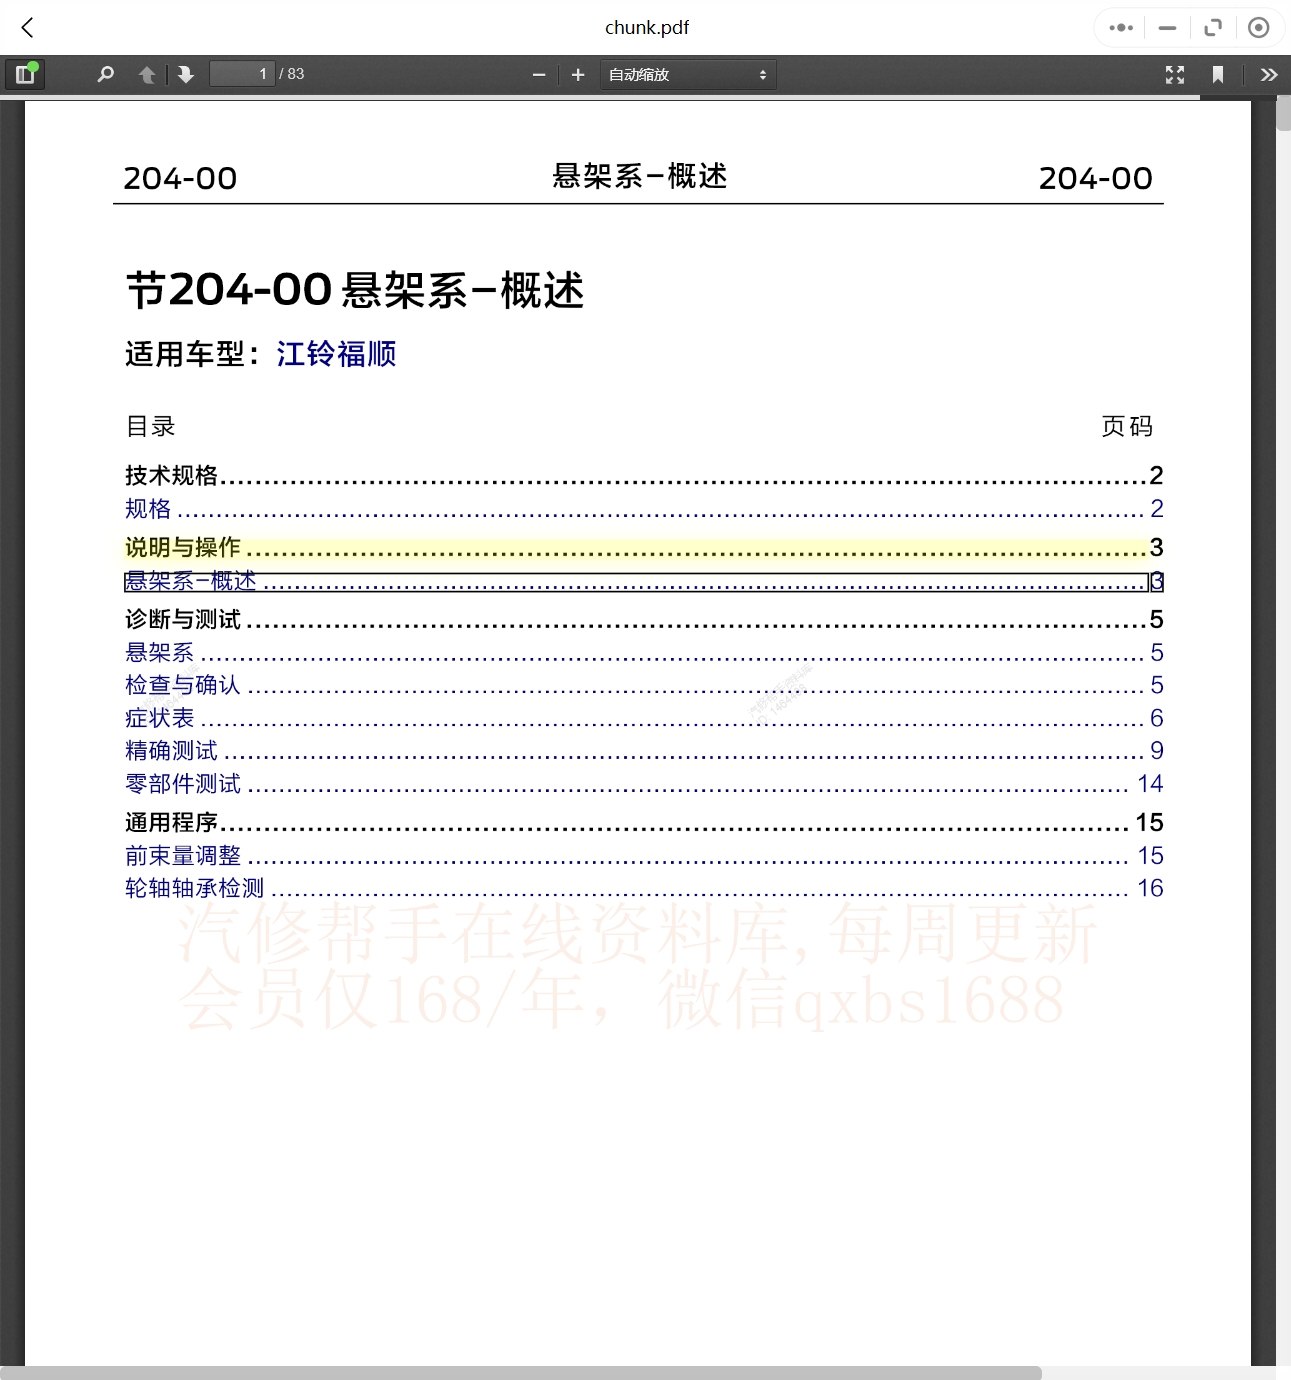Open the document search tool

pos(105,73)
